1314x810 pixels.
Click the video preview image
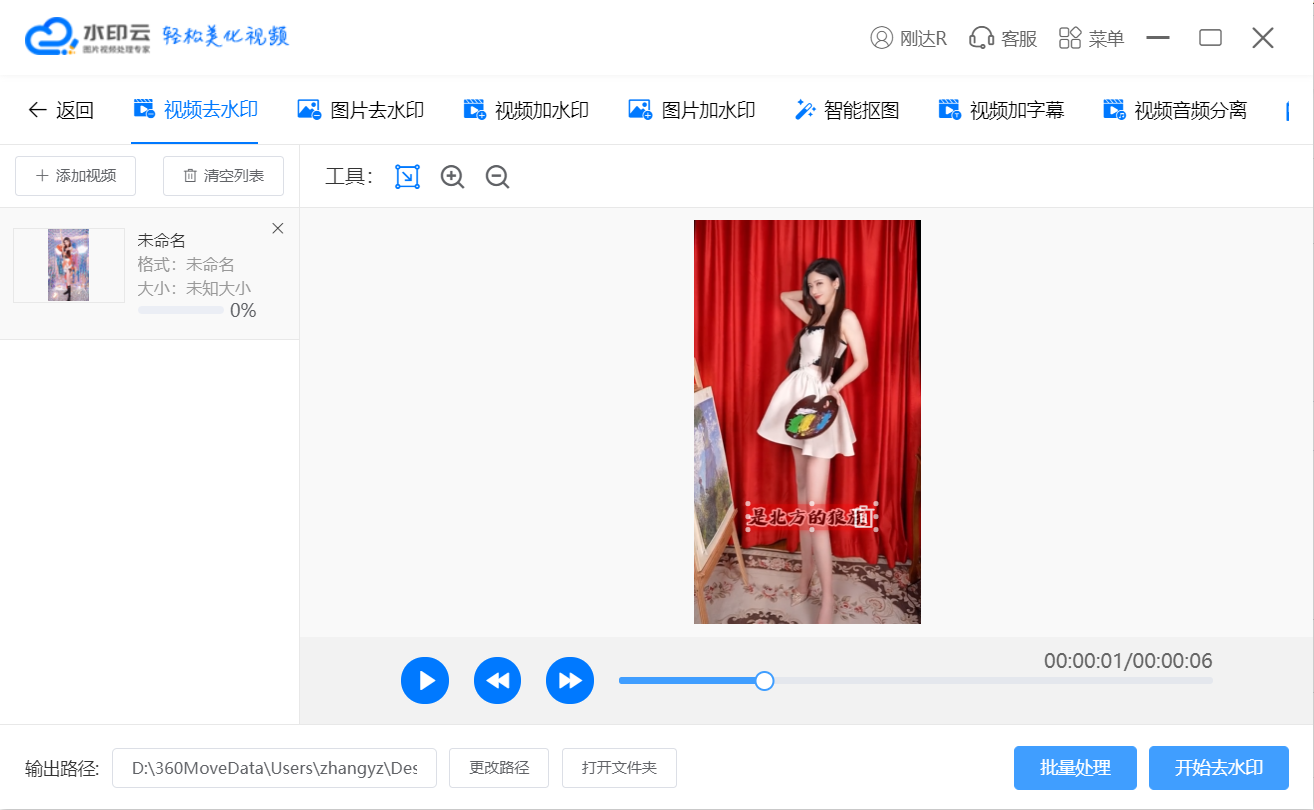807,422
